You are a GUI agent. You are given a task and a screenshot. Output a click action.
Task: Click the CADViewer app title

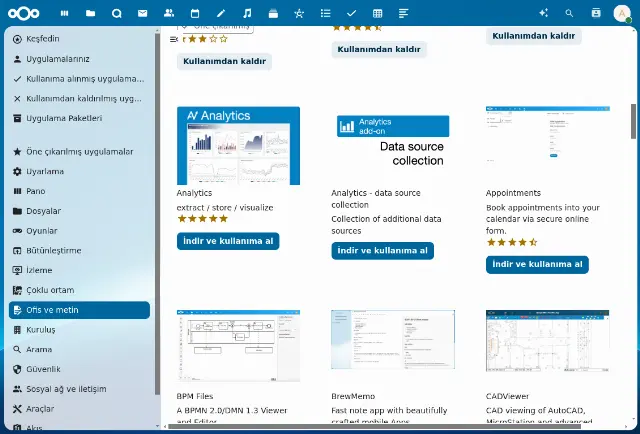[x=507, y=396]
